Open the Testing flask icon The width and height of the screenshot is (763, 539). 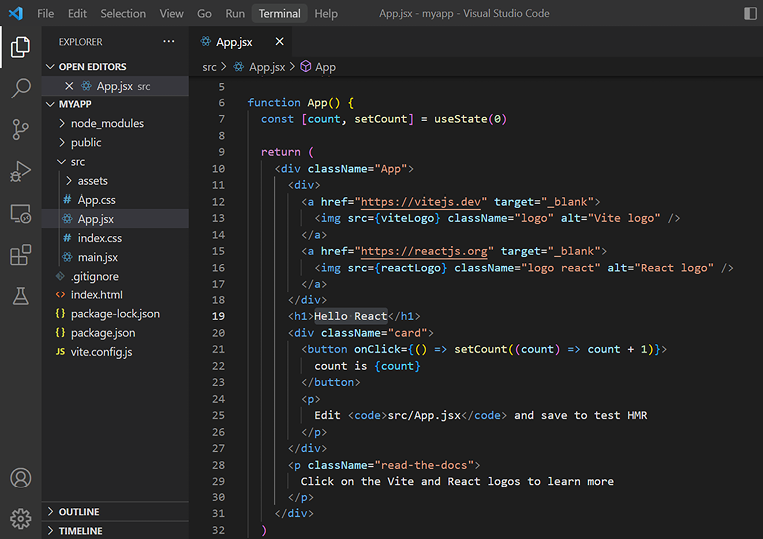pyautogui.click(x=20, y=296)
